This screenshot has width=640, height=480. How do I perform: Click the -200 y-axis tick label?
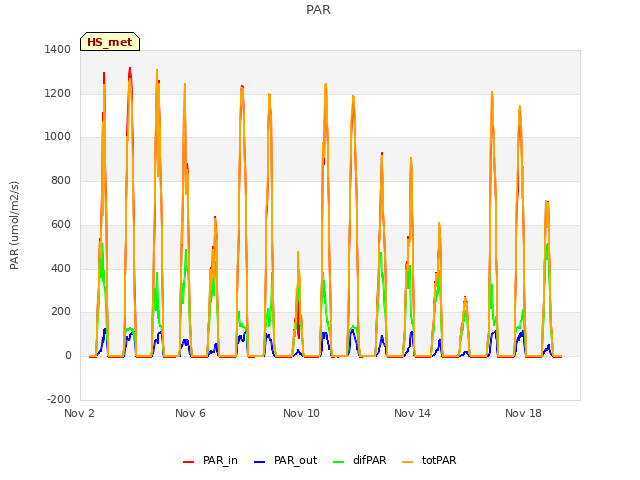[x=59, y=399]
